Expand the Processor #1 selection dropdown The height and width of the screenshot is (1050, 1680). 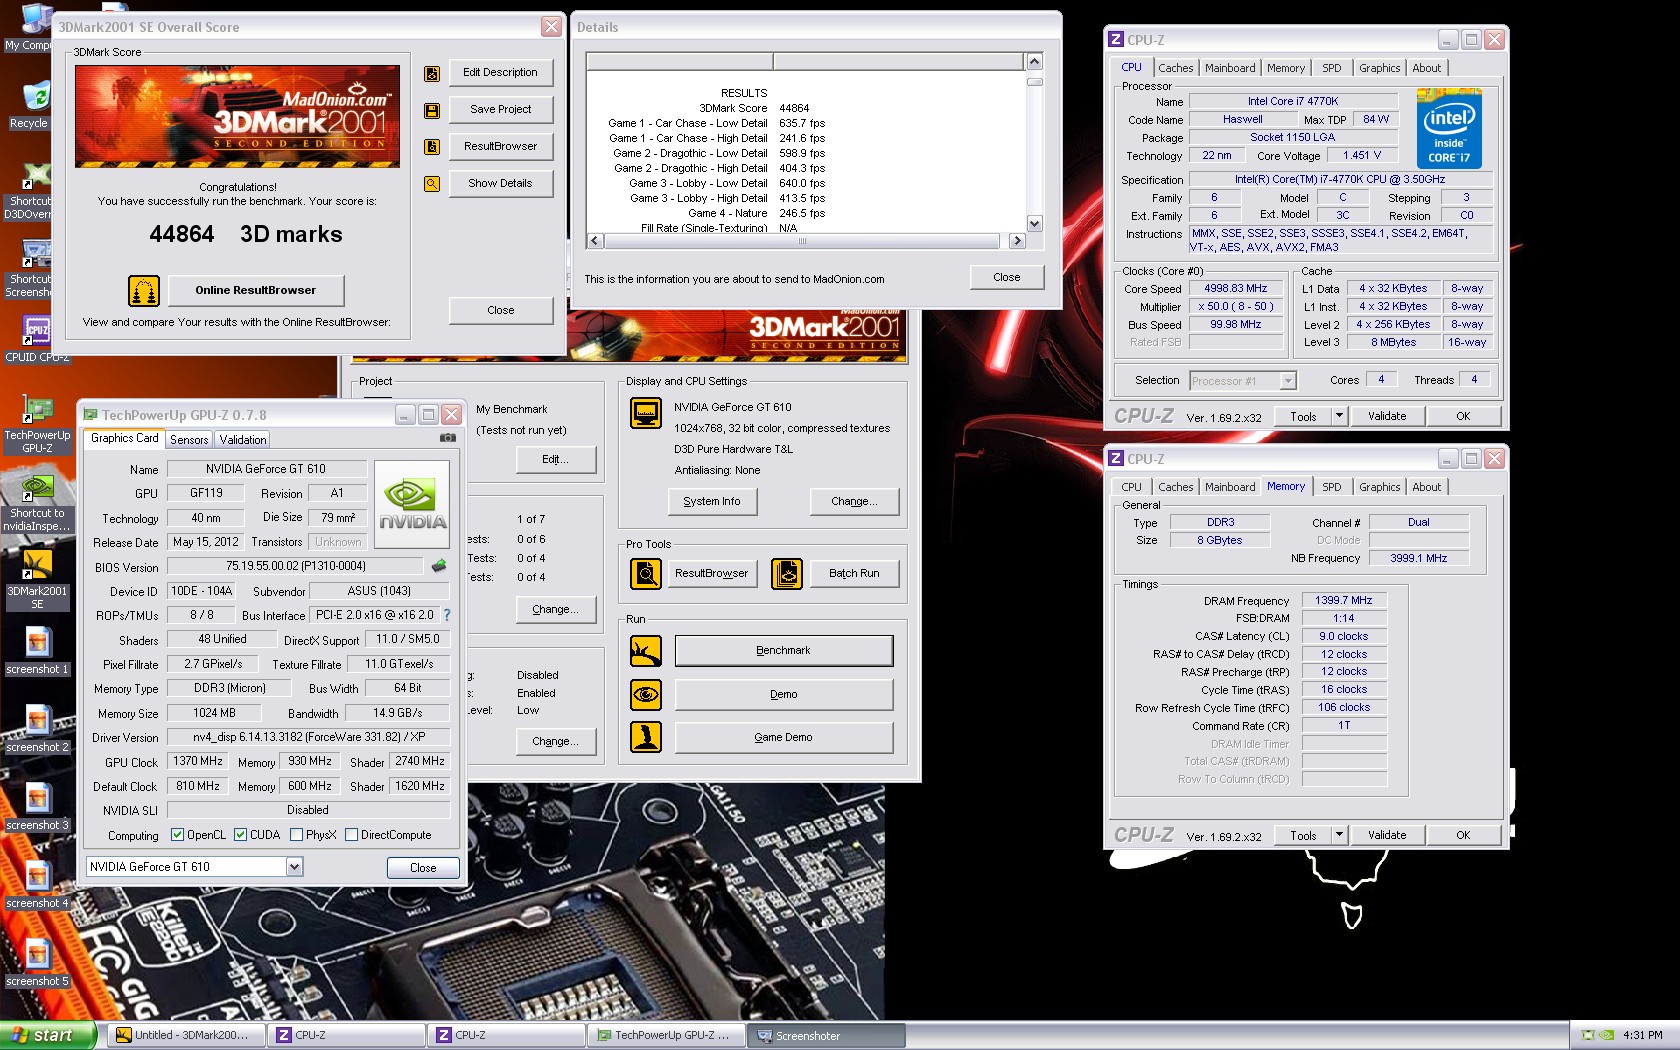click(x=1288, y=381)
